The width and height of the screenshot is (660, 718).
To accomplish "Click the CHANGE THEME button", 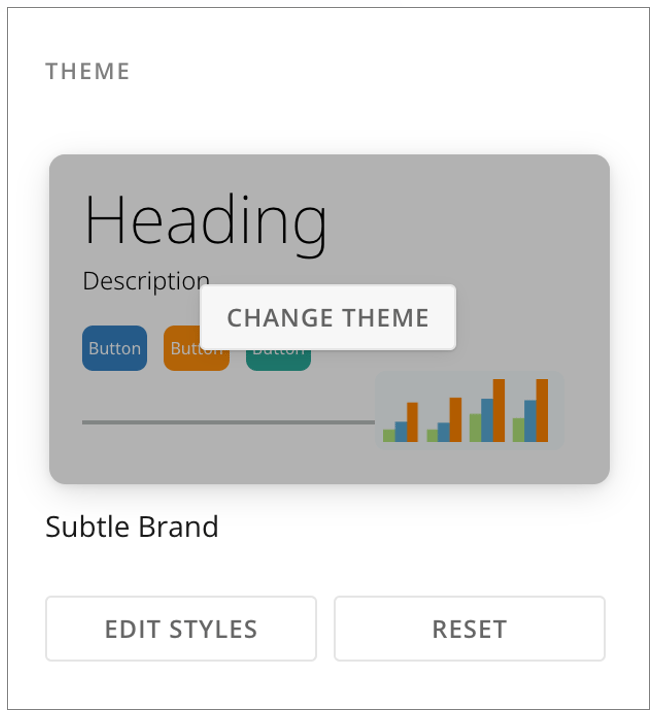I will 328,317.
